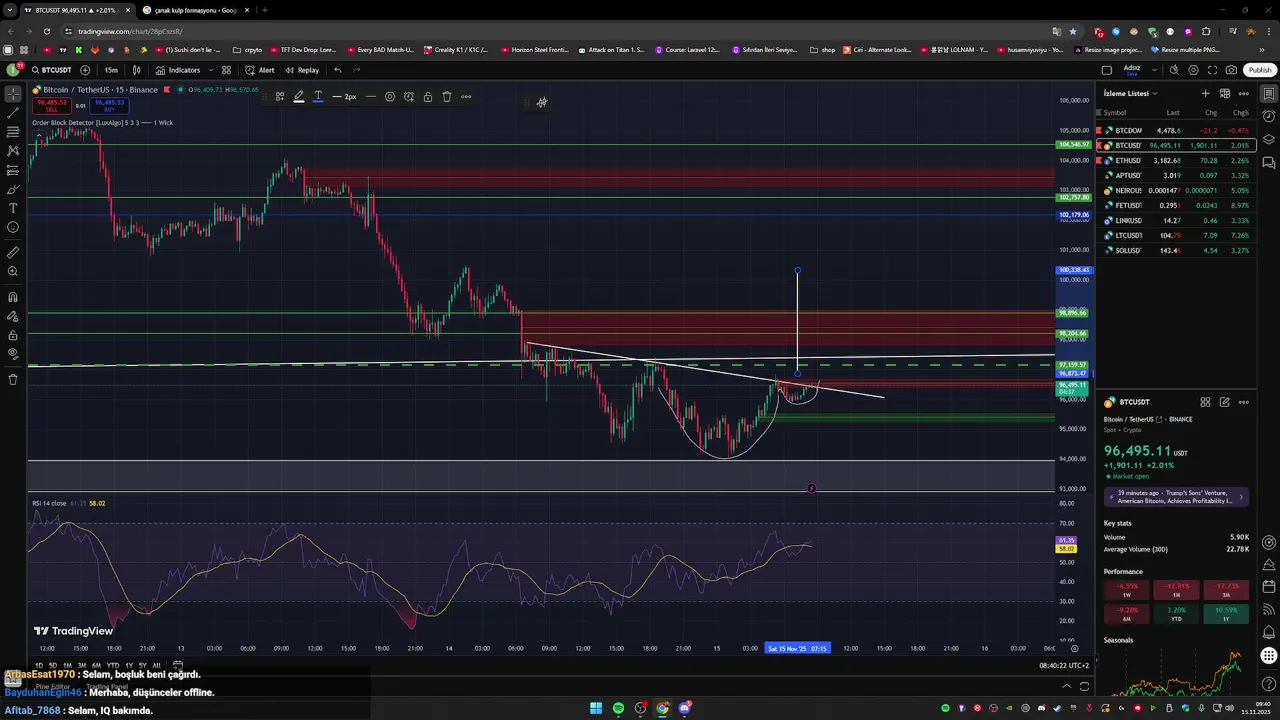Select the SOLUSD row in the watchlist
Image resolution: width=1280 pixels, height=720 pixels.
tap(1174, 250)
